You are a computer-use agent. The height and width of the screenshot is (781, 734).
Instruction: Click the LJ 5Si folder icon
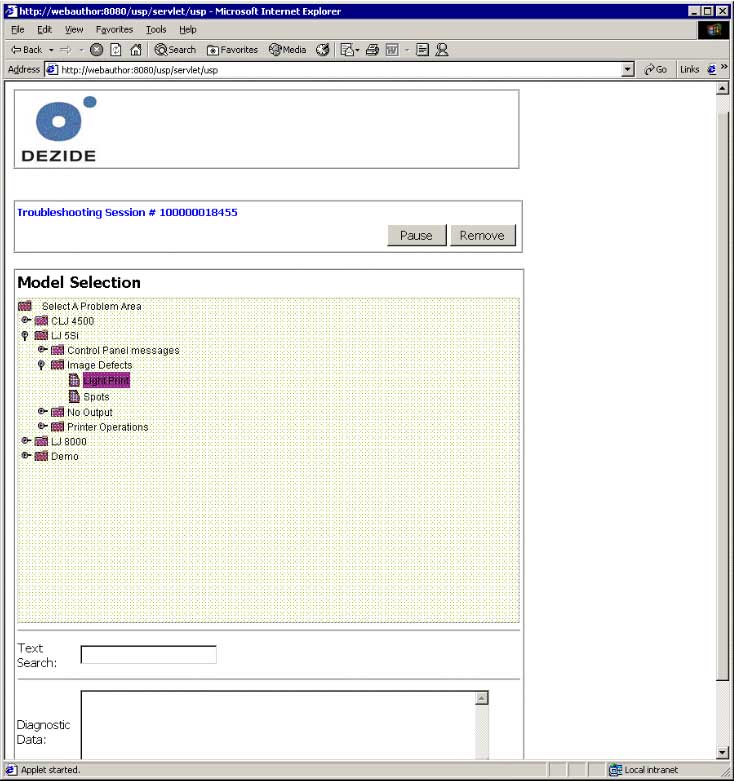(41, 335)
